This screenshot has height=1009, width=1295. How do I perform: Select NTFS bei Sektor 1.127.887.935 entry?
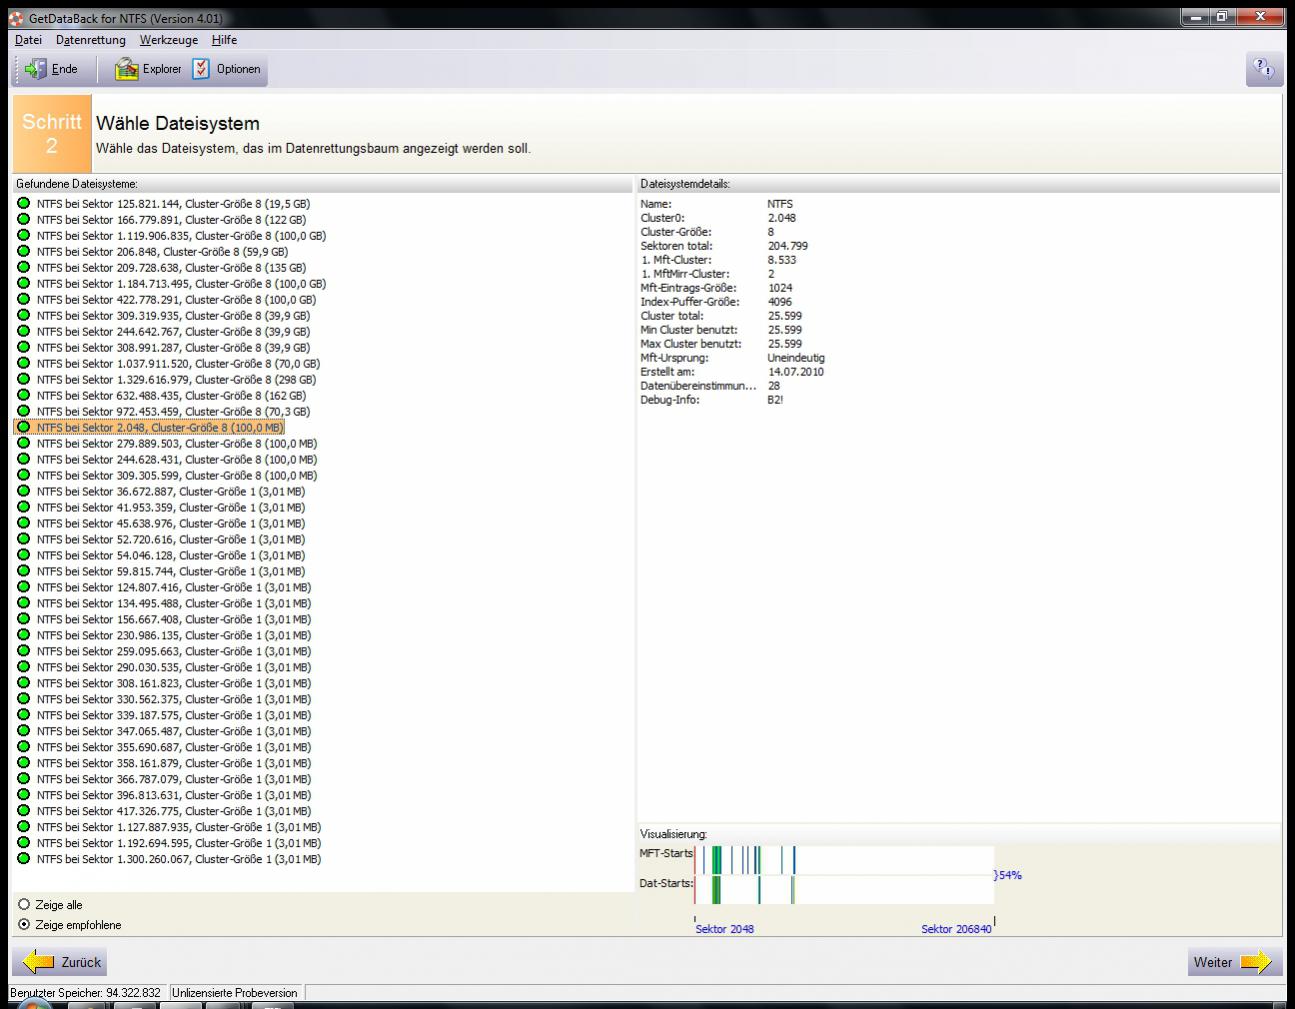(x=179, y=828)
